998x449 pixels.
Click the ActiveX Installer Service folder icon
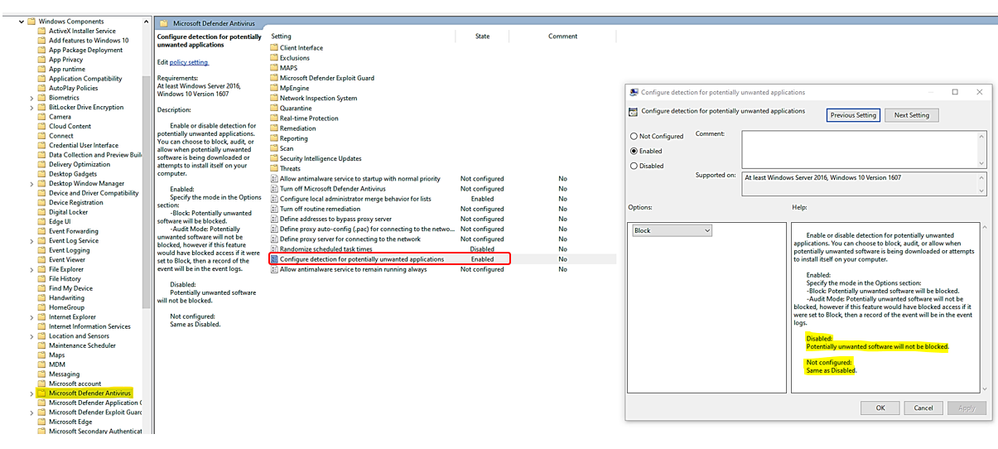click(41, 31)
